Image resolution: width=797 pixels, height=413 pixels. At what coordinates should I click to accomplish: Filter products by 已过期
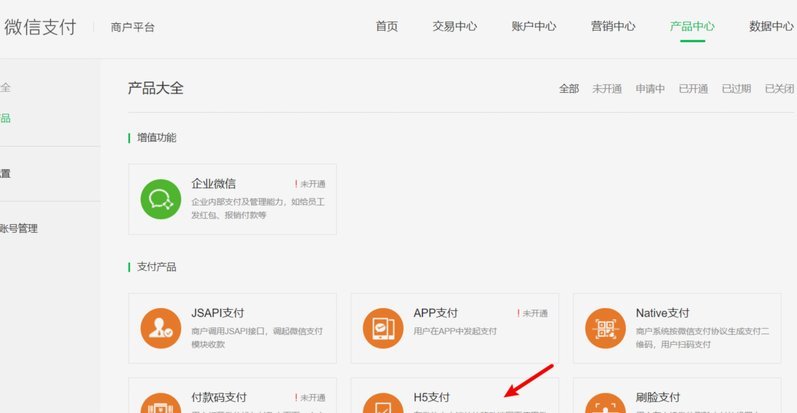(x=737, y=89)
